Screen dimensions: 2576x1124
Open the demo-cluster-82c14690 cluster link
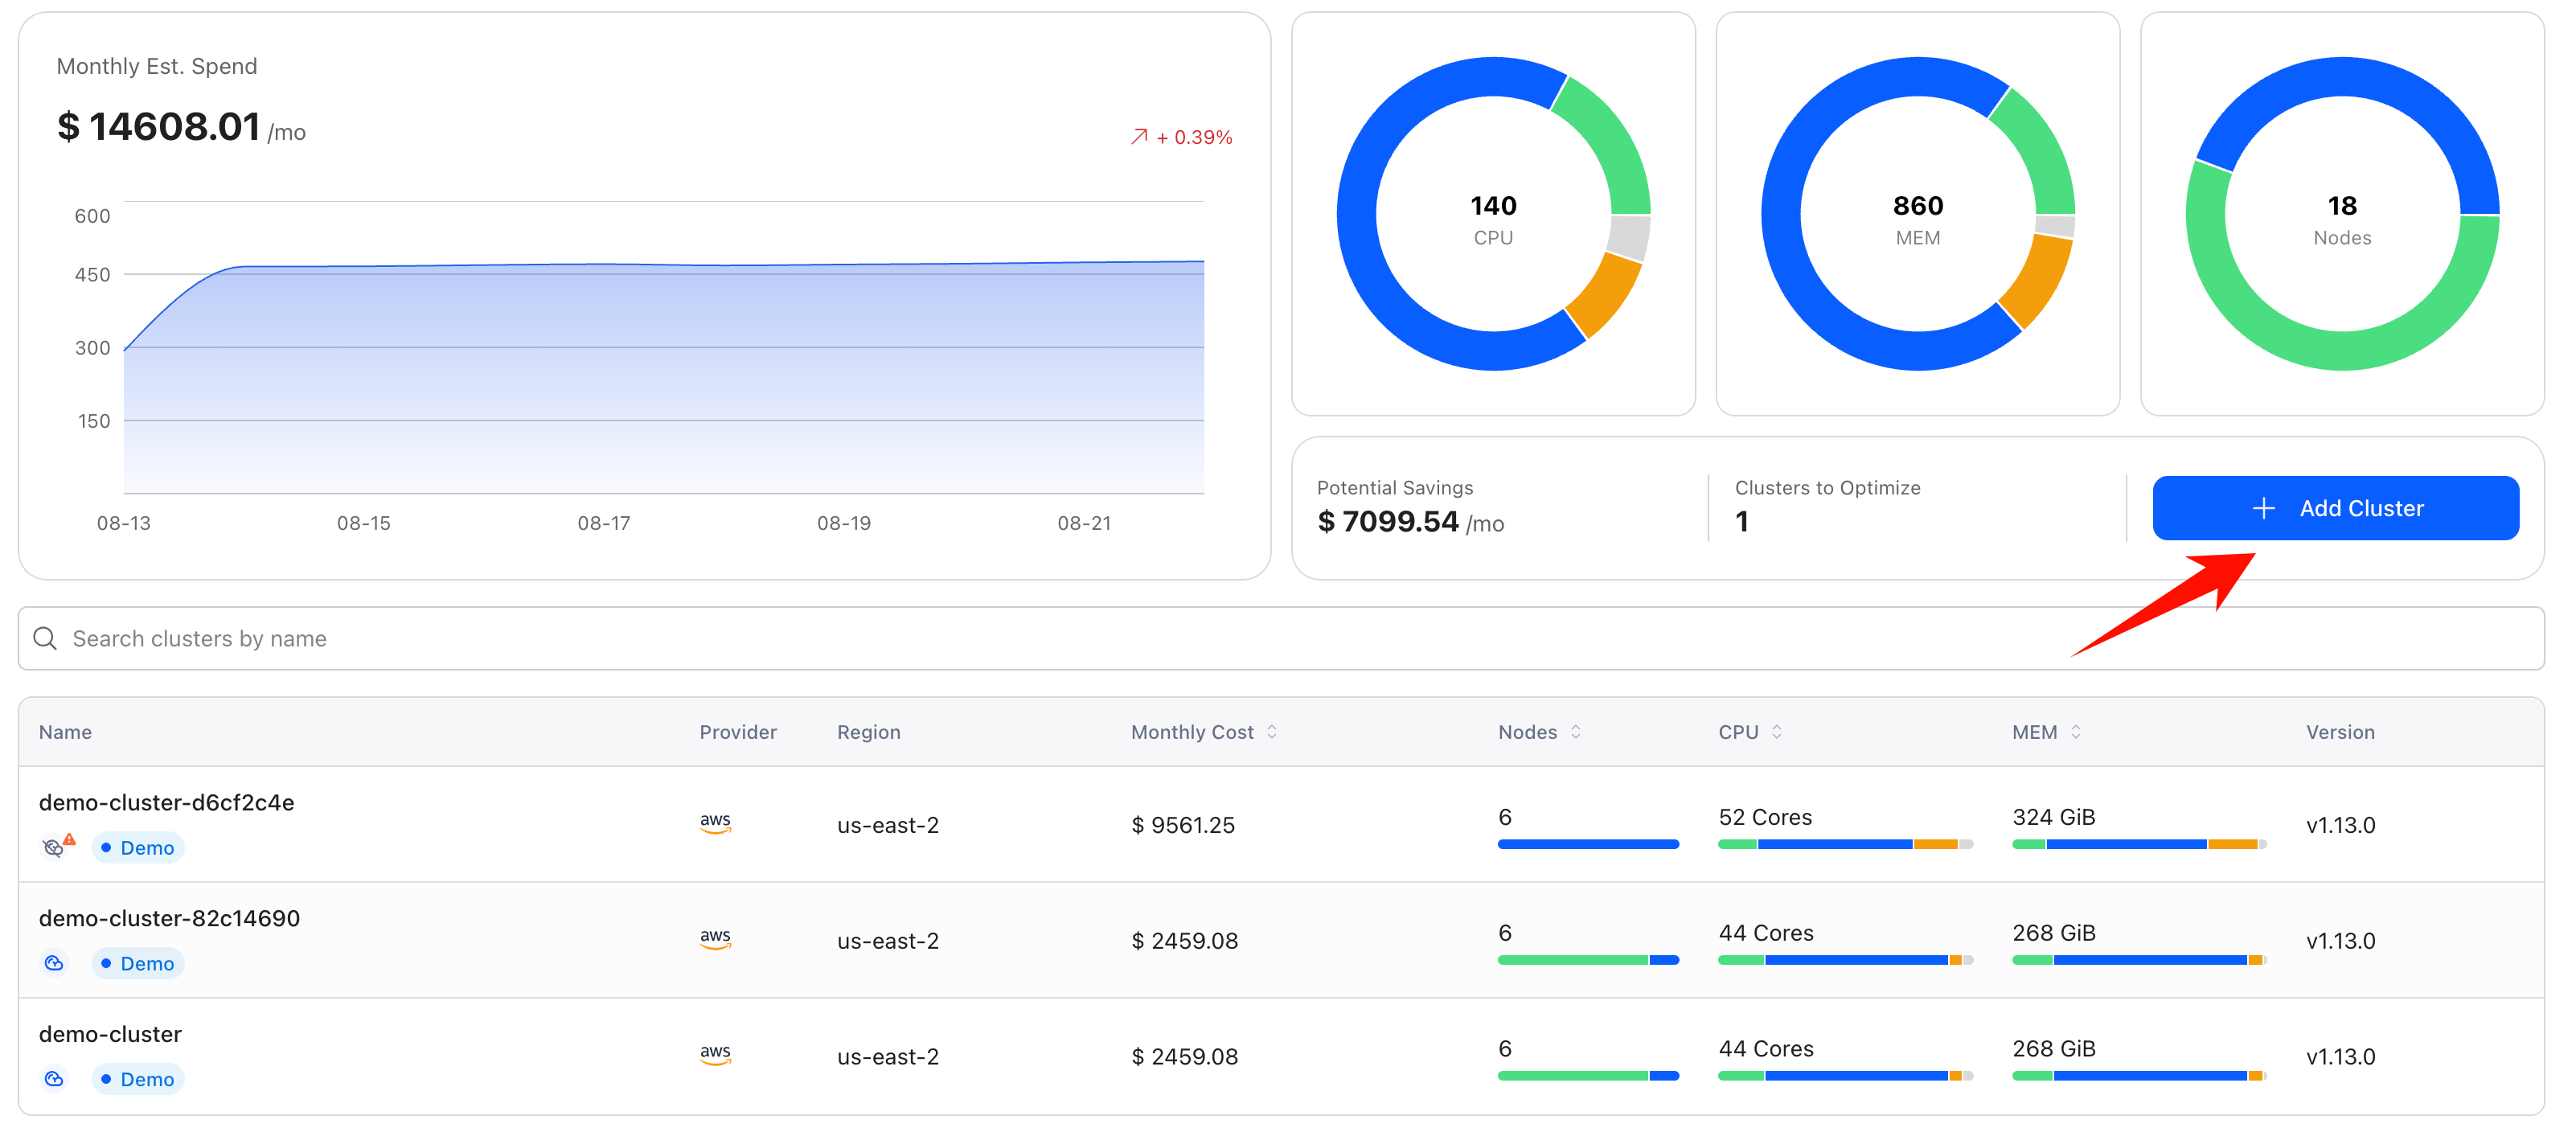(x=169, y=918)
